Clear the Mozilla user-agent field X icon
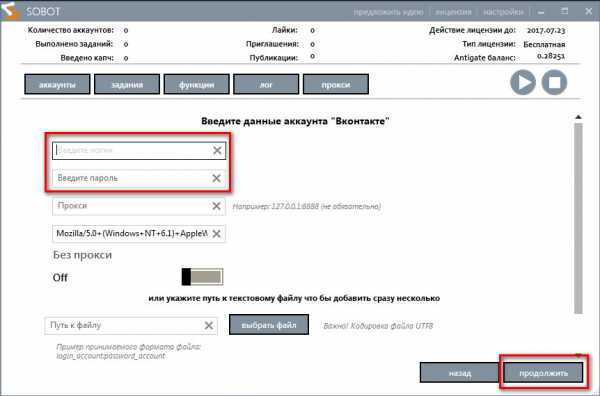The height and width of the screenshot is (396, 600). click(216, 233)
